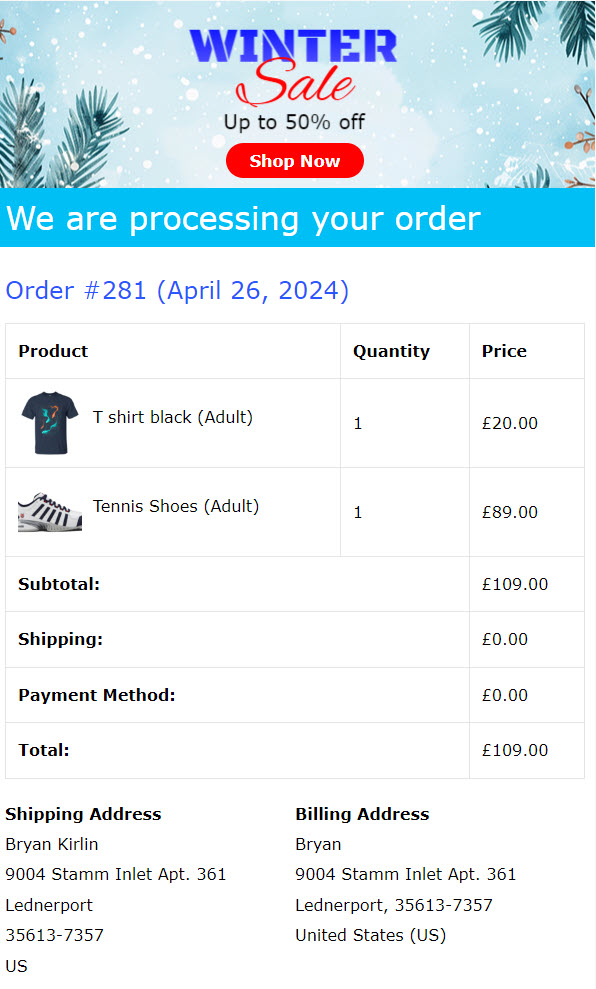Click the Up to 50% off text

click(294, 122)
